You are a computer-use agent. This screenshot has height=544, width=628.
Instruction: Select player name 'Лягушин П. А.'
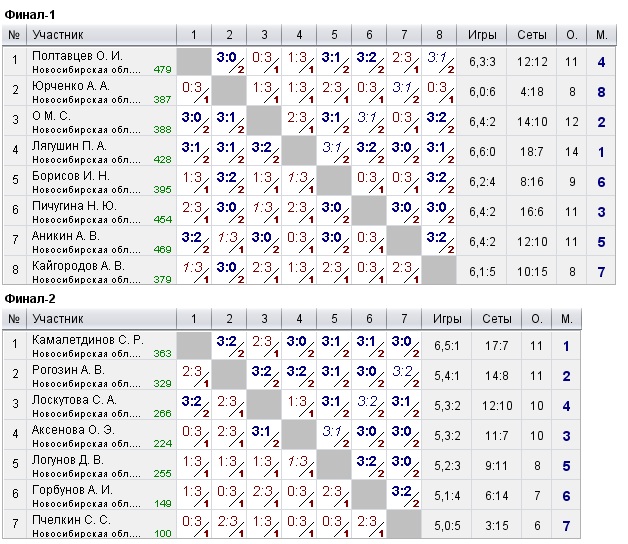tap(69, 146)
